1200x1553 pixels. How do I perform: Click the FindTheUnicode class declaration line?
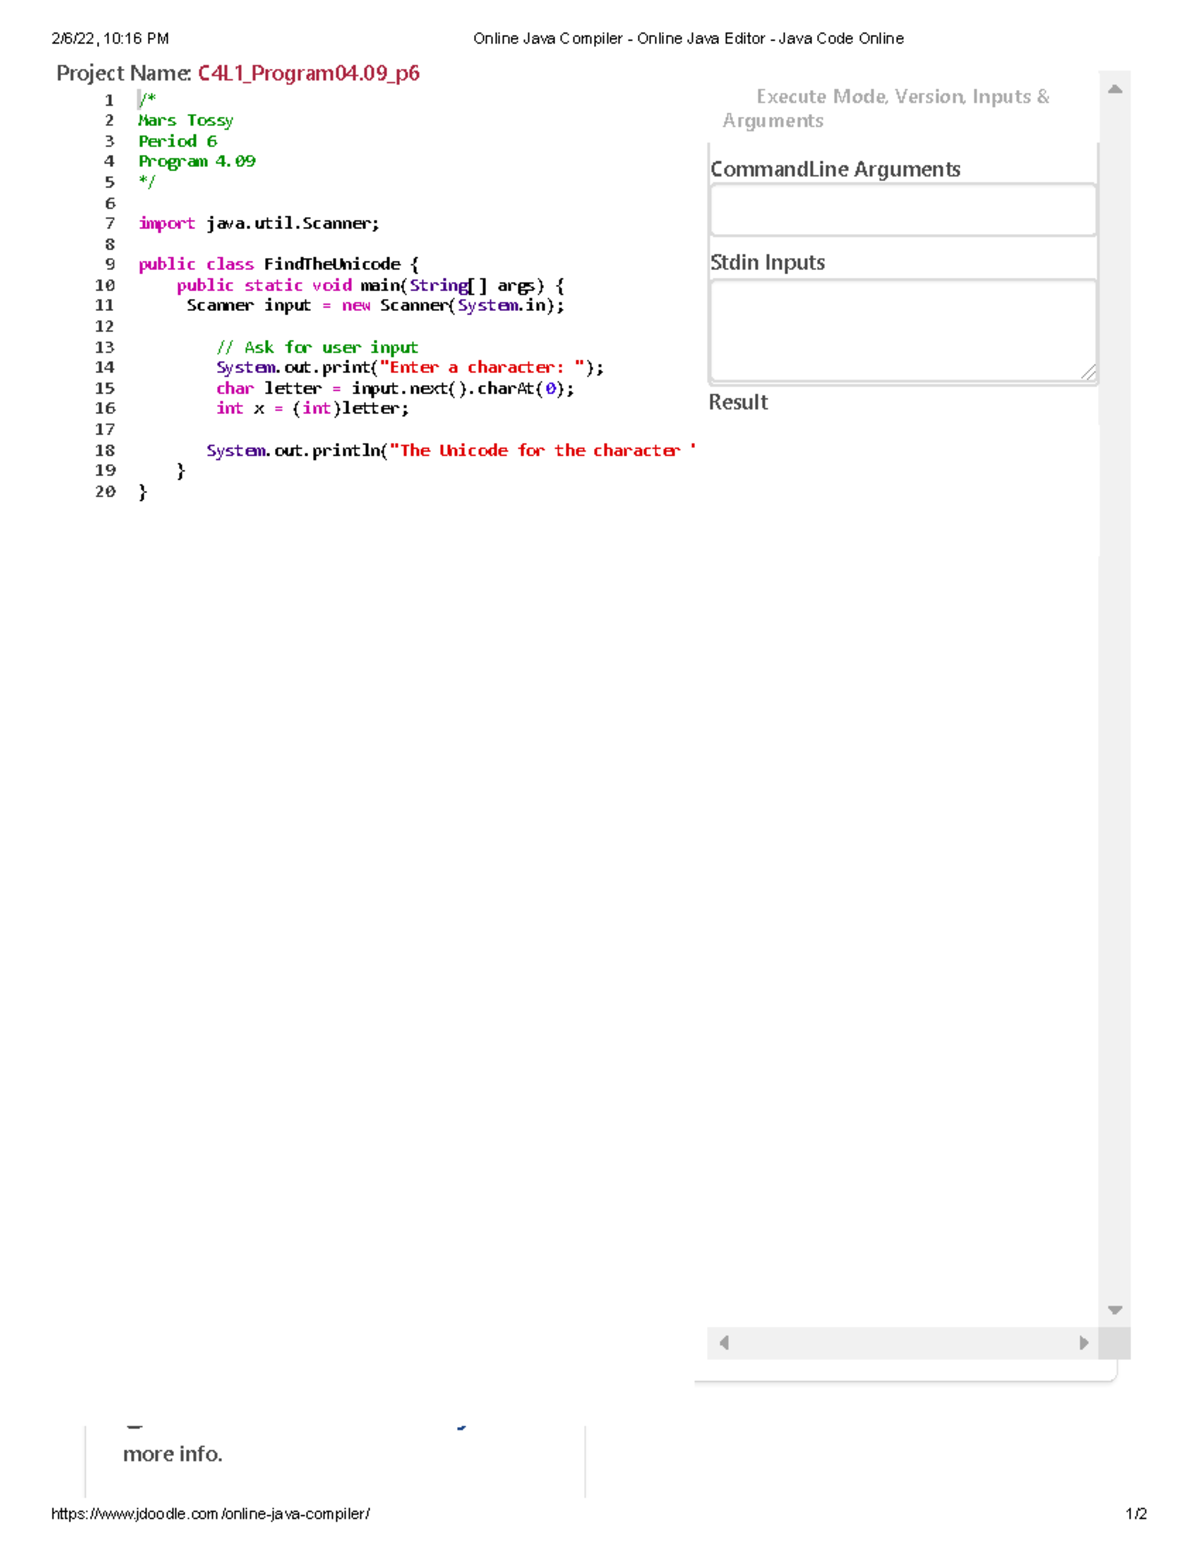[278, 264]
